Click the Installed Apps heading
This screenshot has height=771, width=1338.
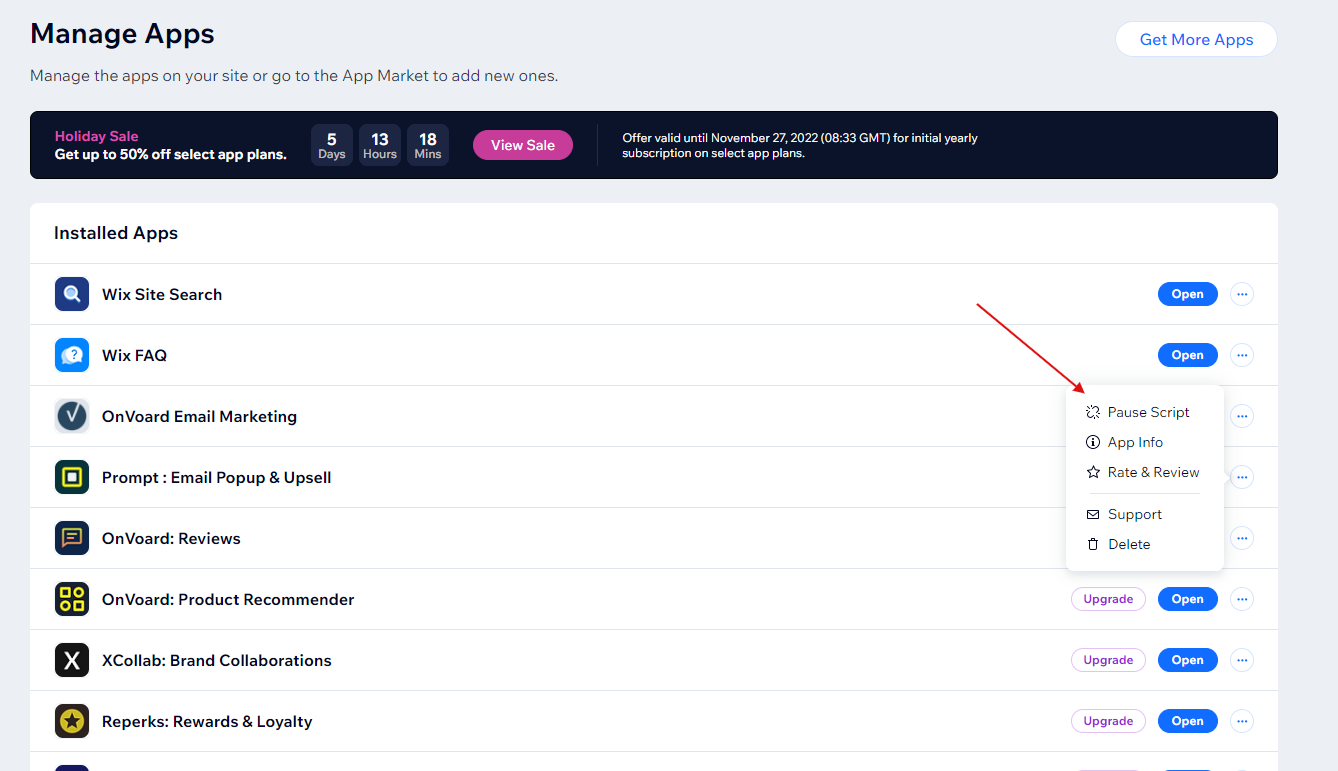(x=116, y=233)
